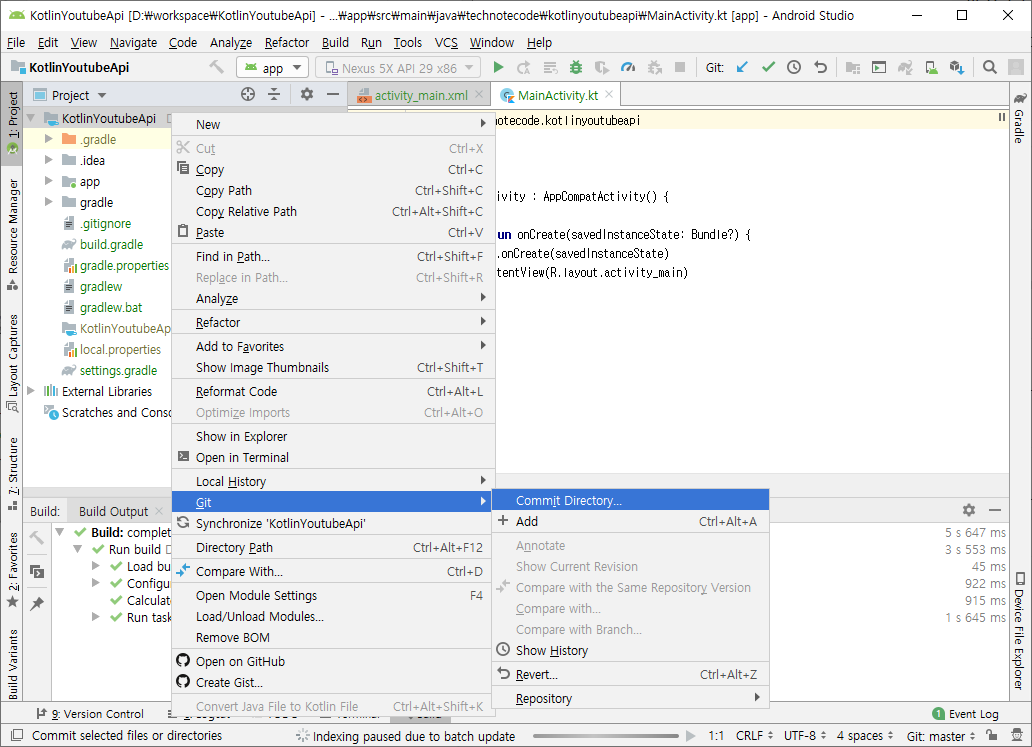Open Git history clock icon
This screenshot has width=1032, height=747.
click(x=794, y=67)
